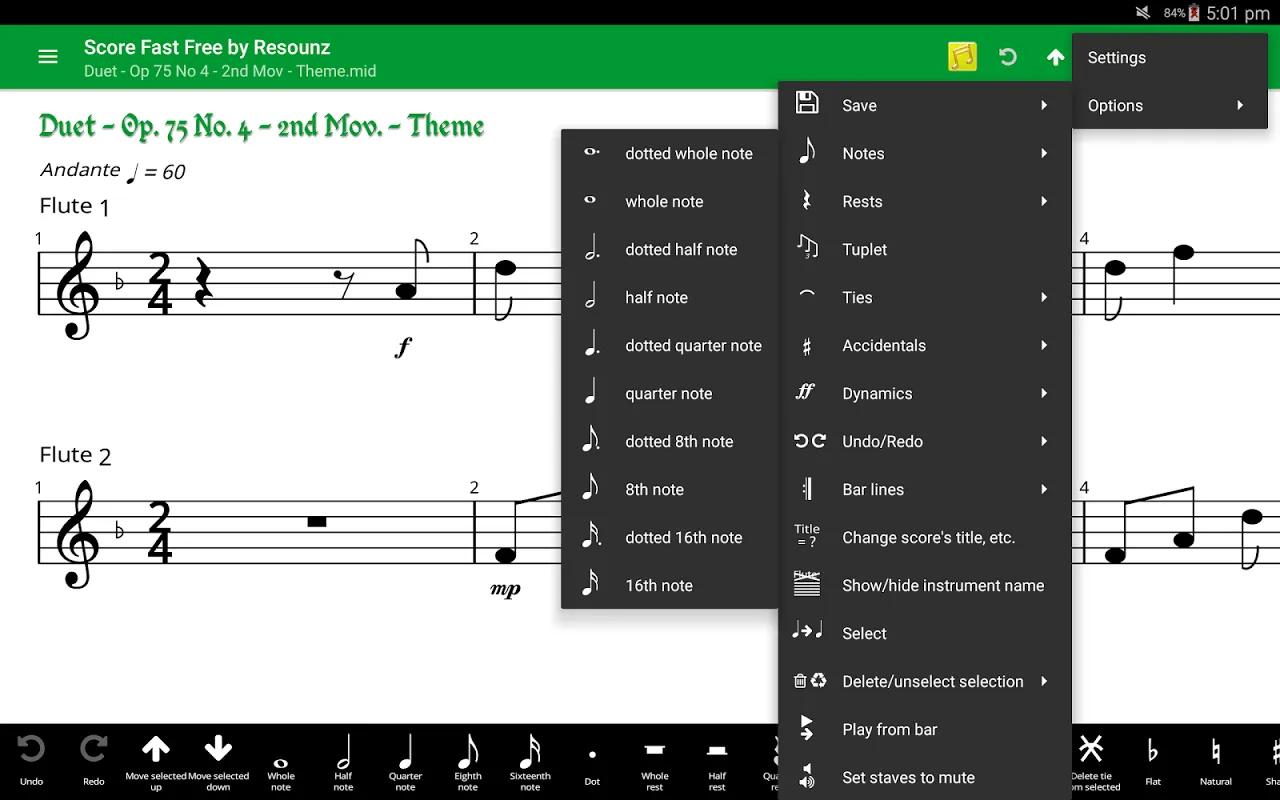Click the score title Duet Op. 75 No. 4

coord(262,127)
